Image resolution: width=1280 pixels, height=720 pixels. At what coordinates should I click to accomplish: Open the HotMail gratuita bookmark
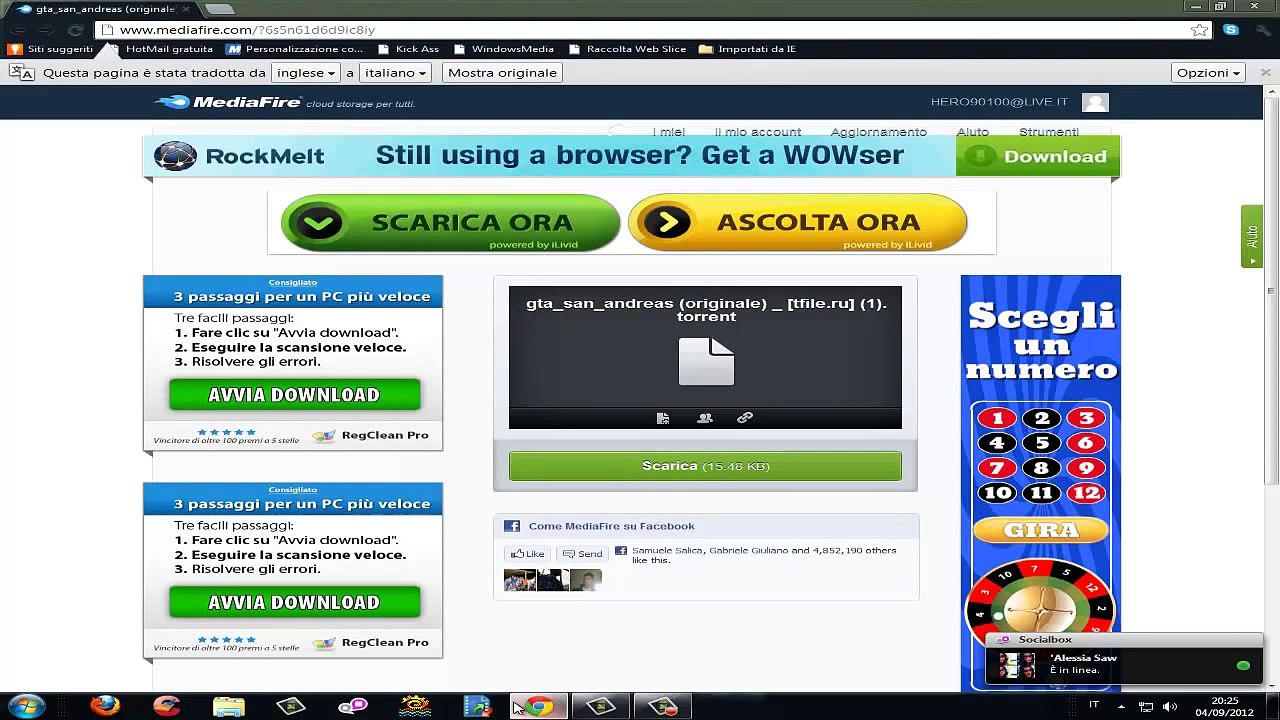tap(160, 49)
